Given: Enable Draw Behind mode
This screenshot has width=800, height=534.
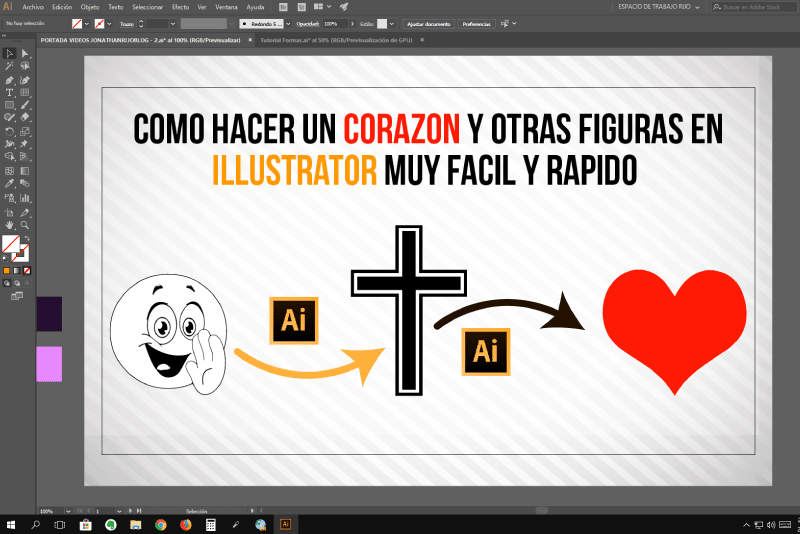Looking at the screenshot, I should click(x=17, y=283).
